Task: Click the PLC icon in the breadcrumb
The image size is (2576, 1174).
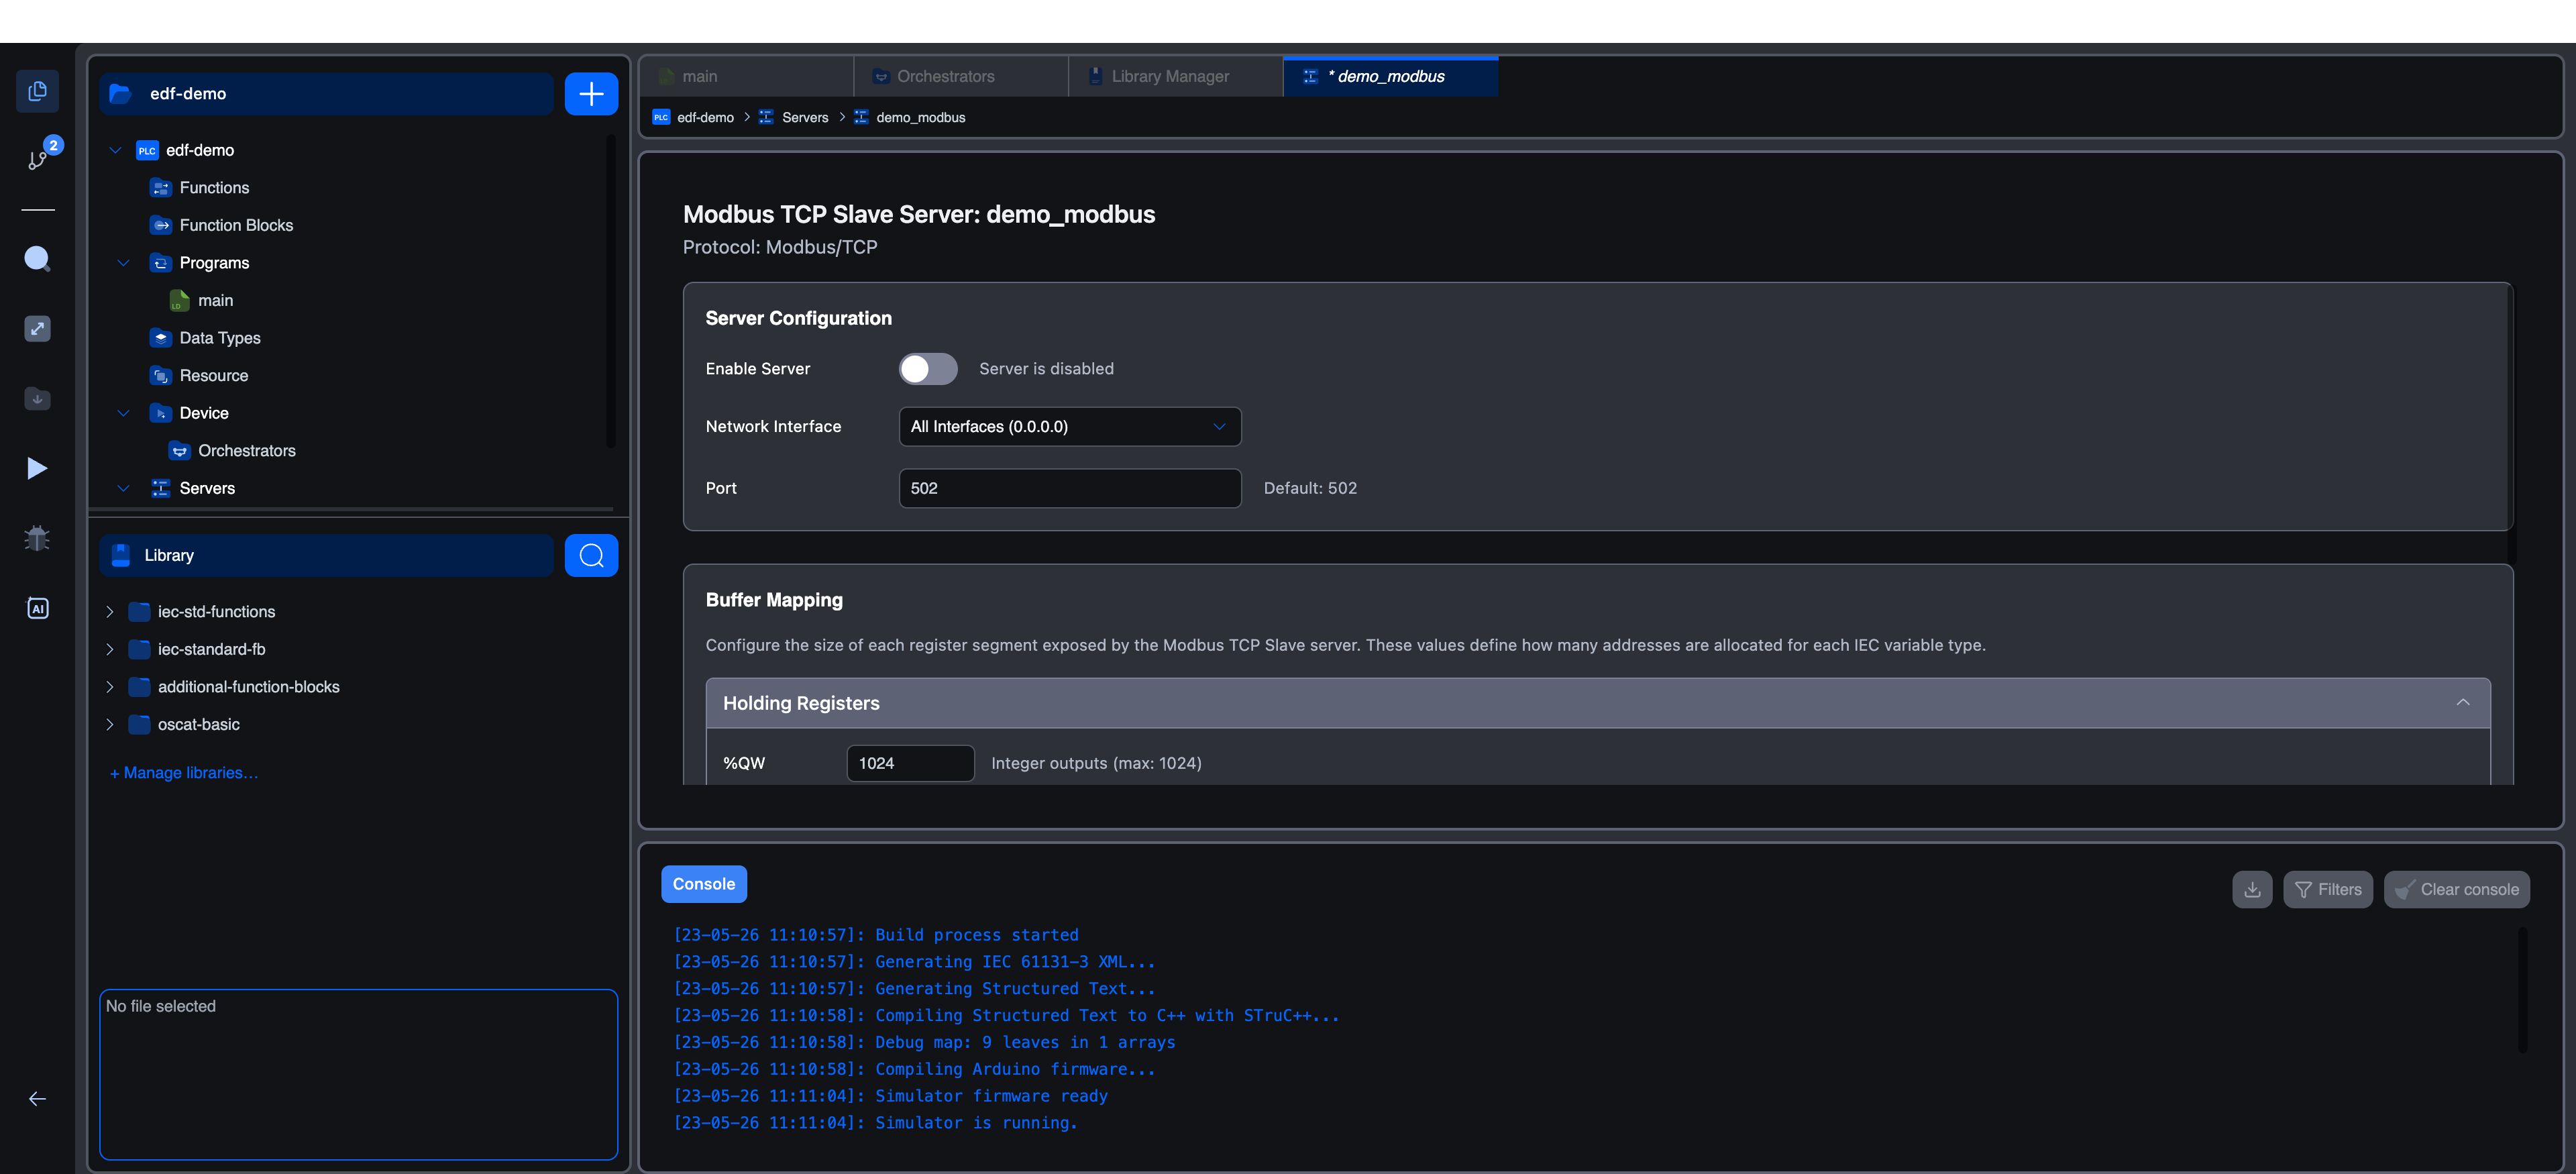Action: (661, 117)
